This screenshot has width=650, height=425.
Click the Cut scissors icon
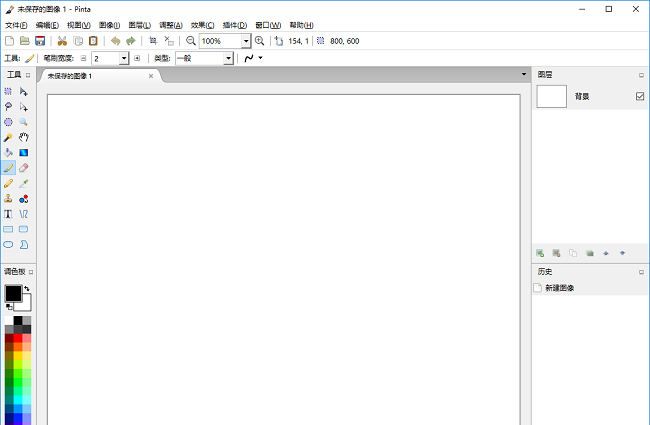coord(62,41)
